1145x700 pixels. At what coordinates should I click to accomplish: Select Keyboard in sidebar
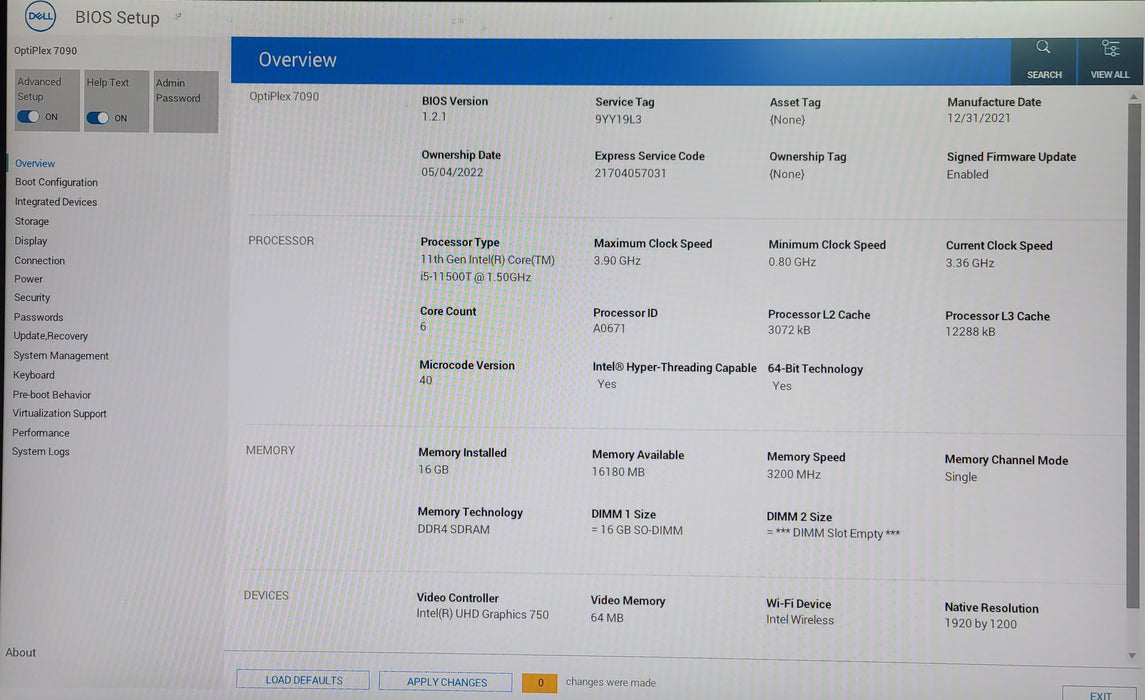pos(34,375)
